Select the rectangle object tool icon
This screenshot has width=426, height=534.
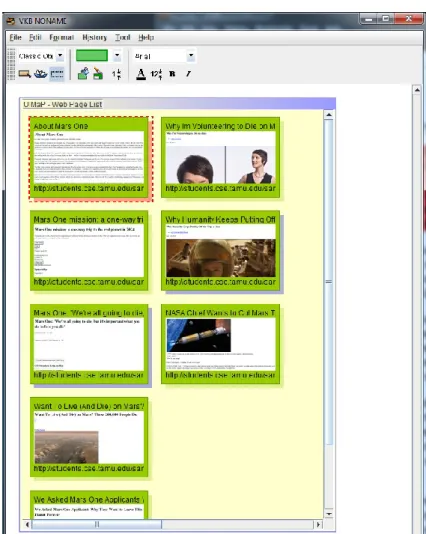(25, 74)
